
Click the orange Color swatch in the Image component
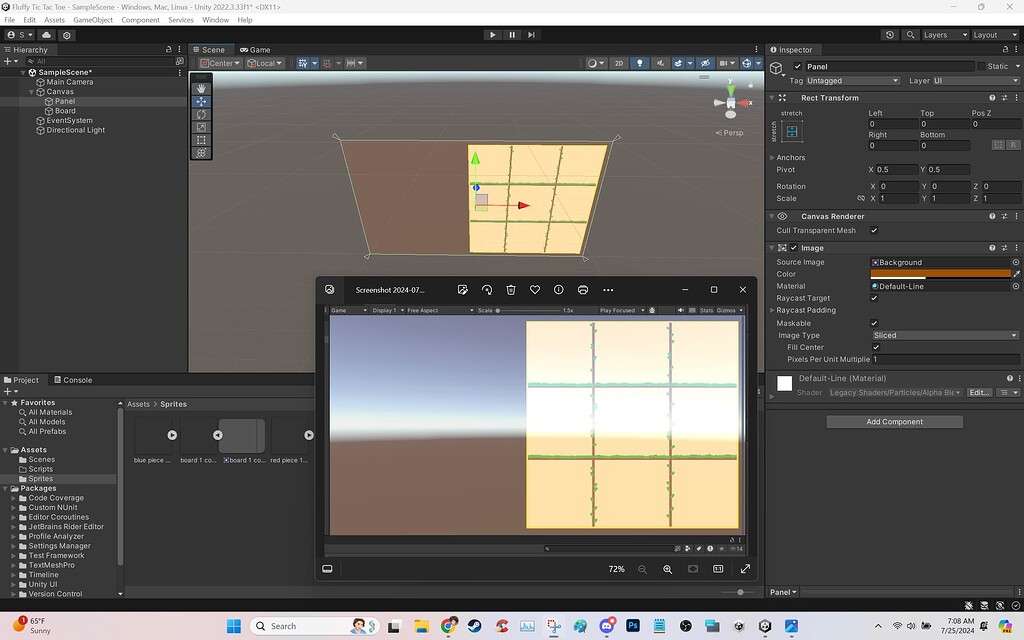point(941,274)
